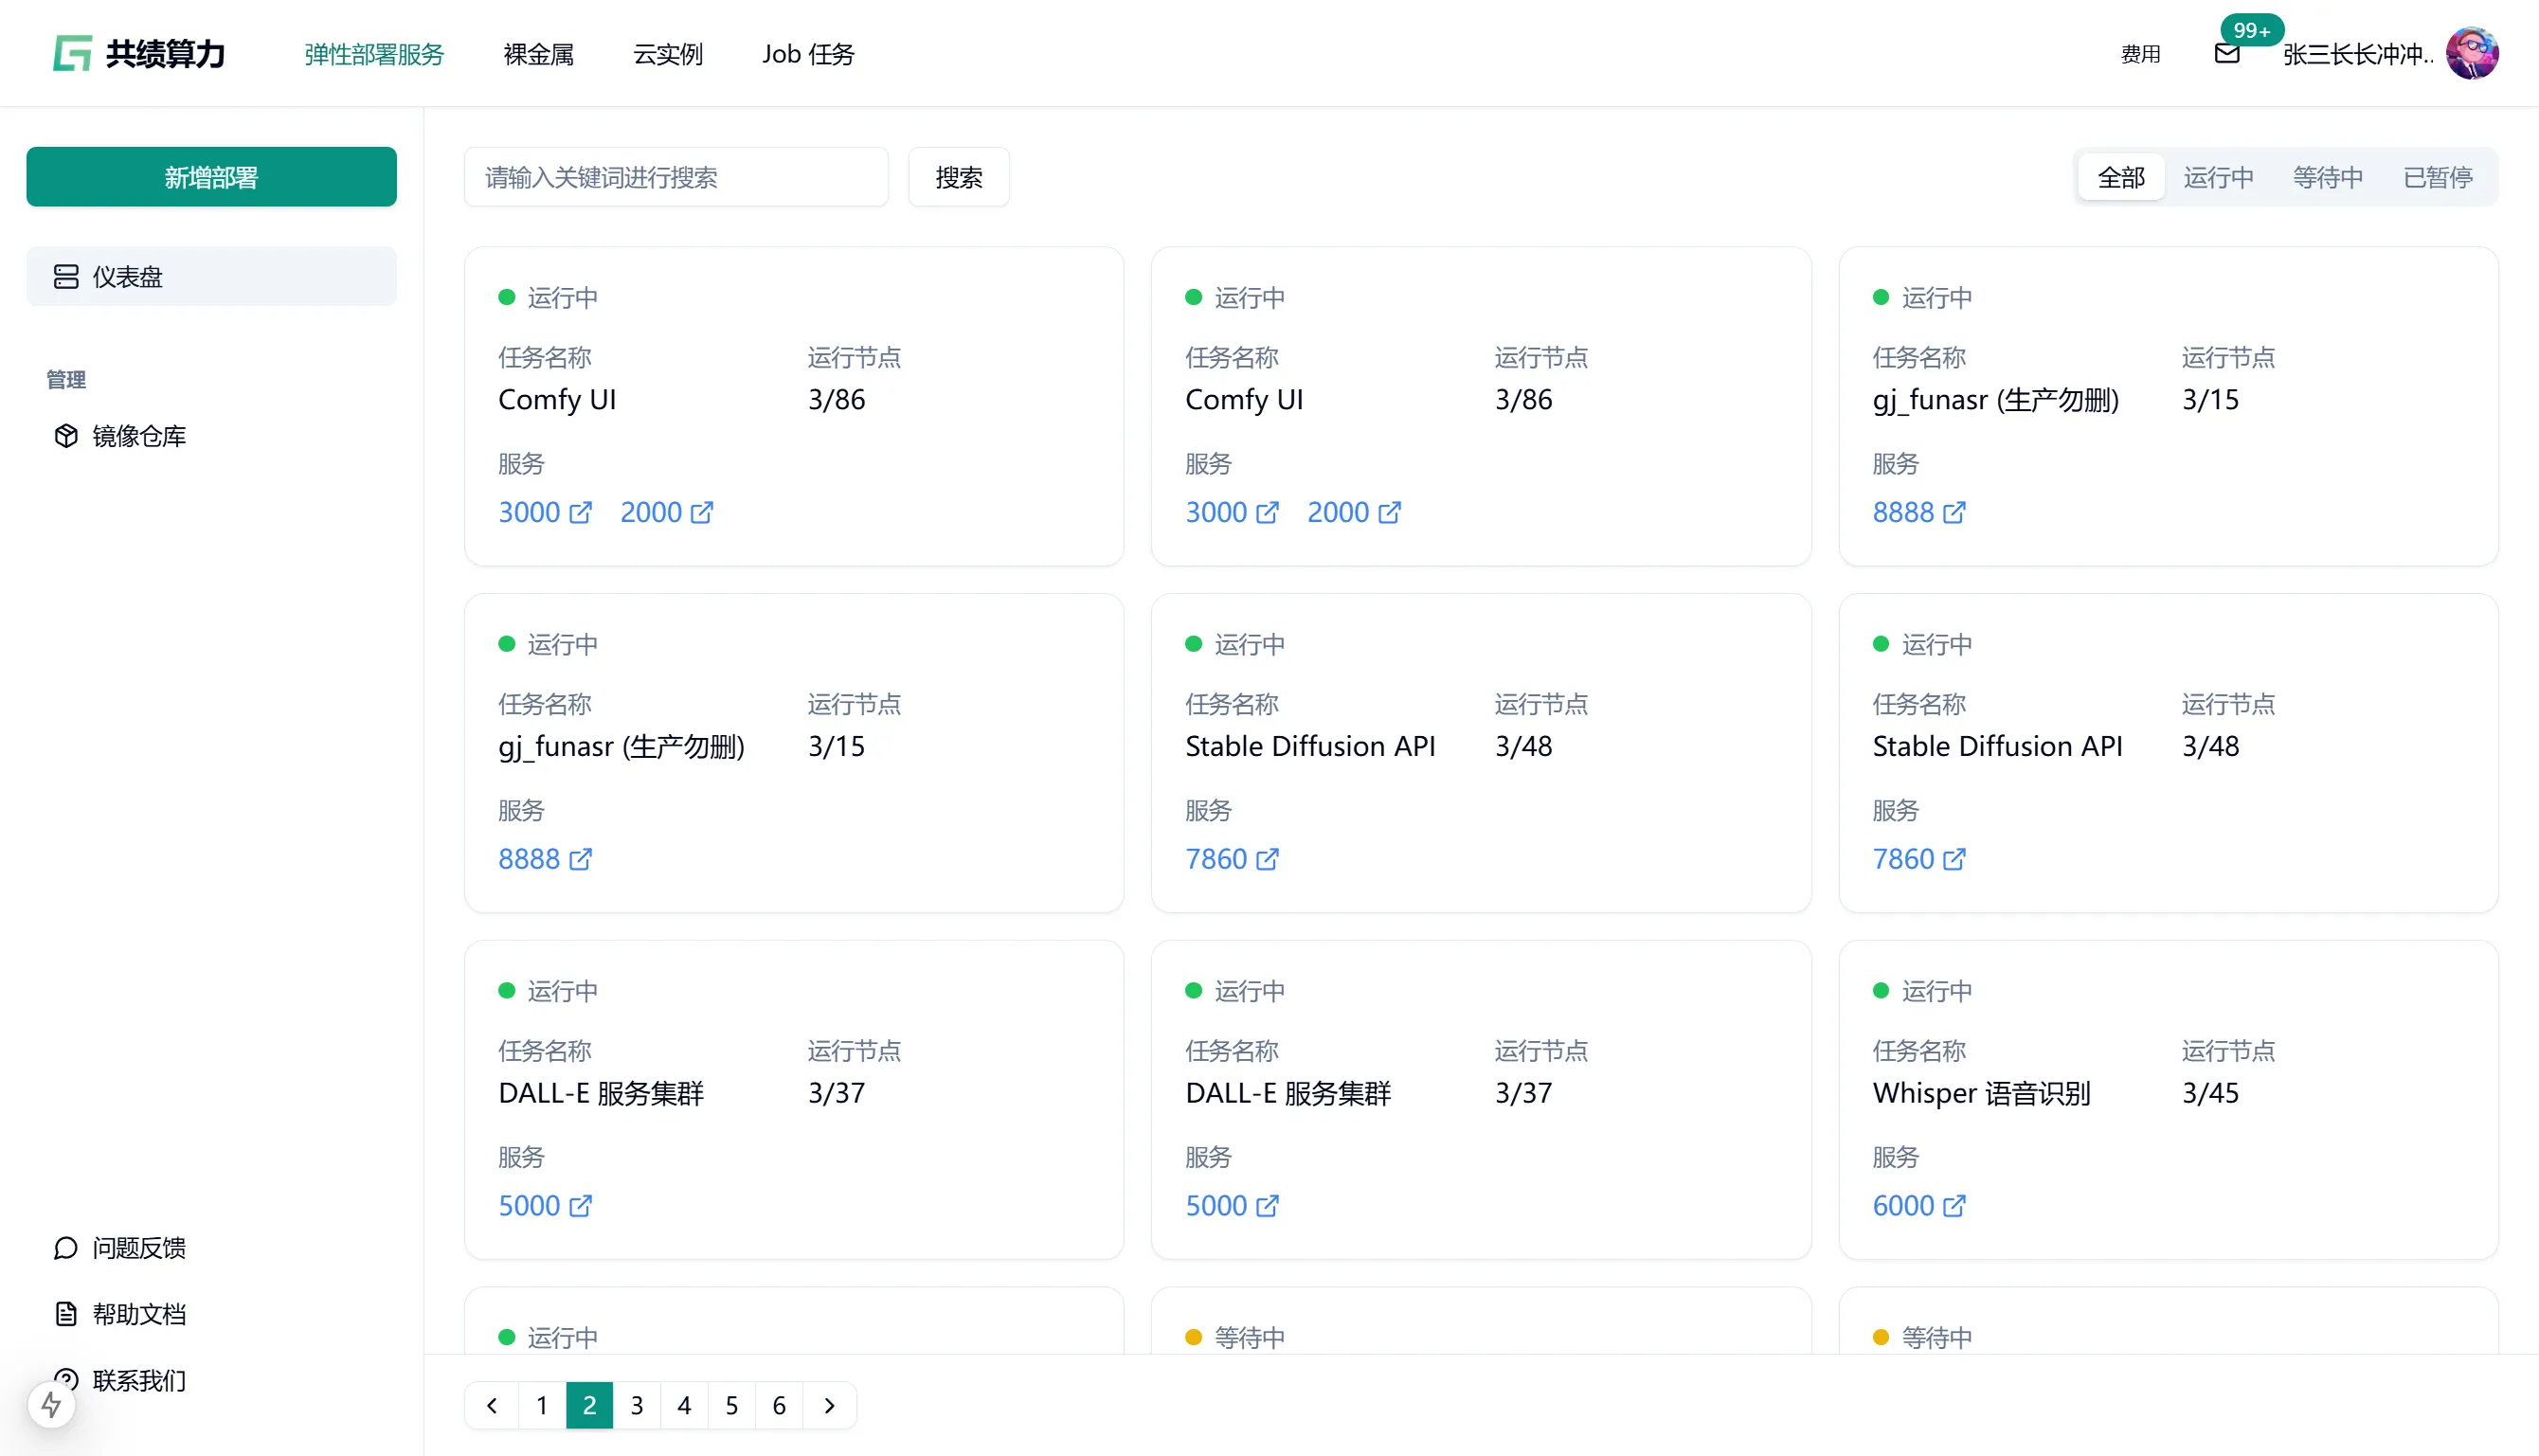This screenshot has height=1456, width=2539.
Task: Click the 管理 section heading in sidebar
Action: pos(66,379)
